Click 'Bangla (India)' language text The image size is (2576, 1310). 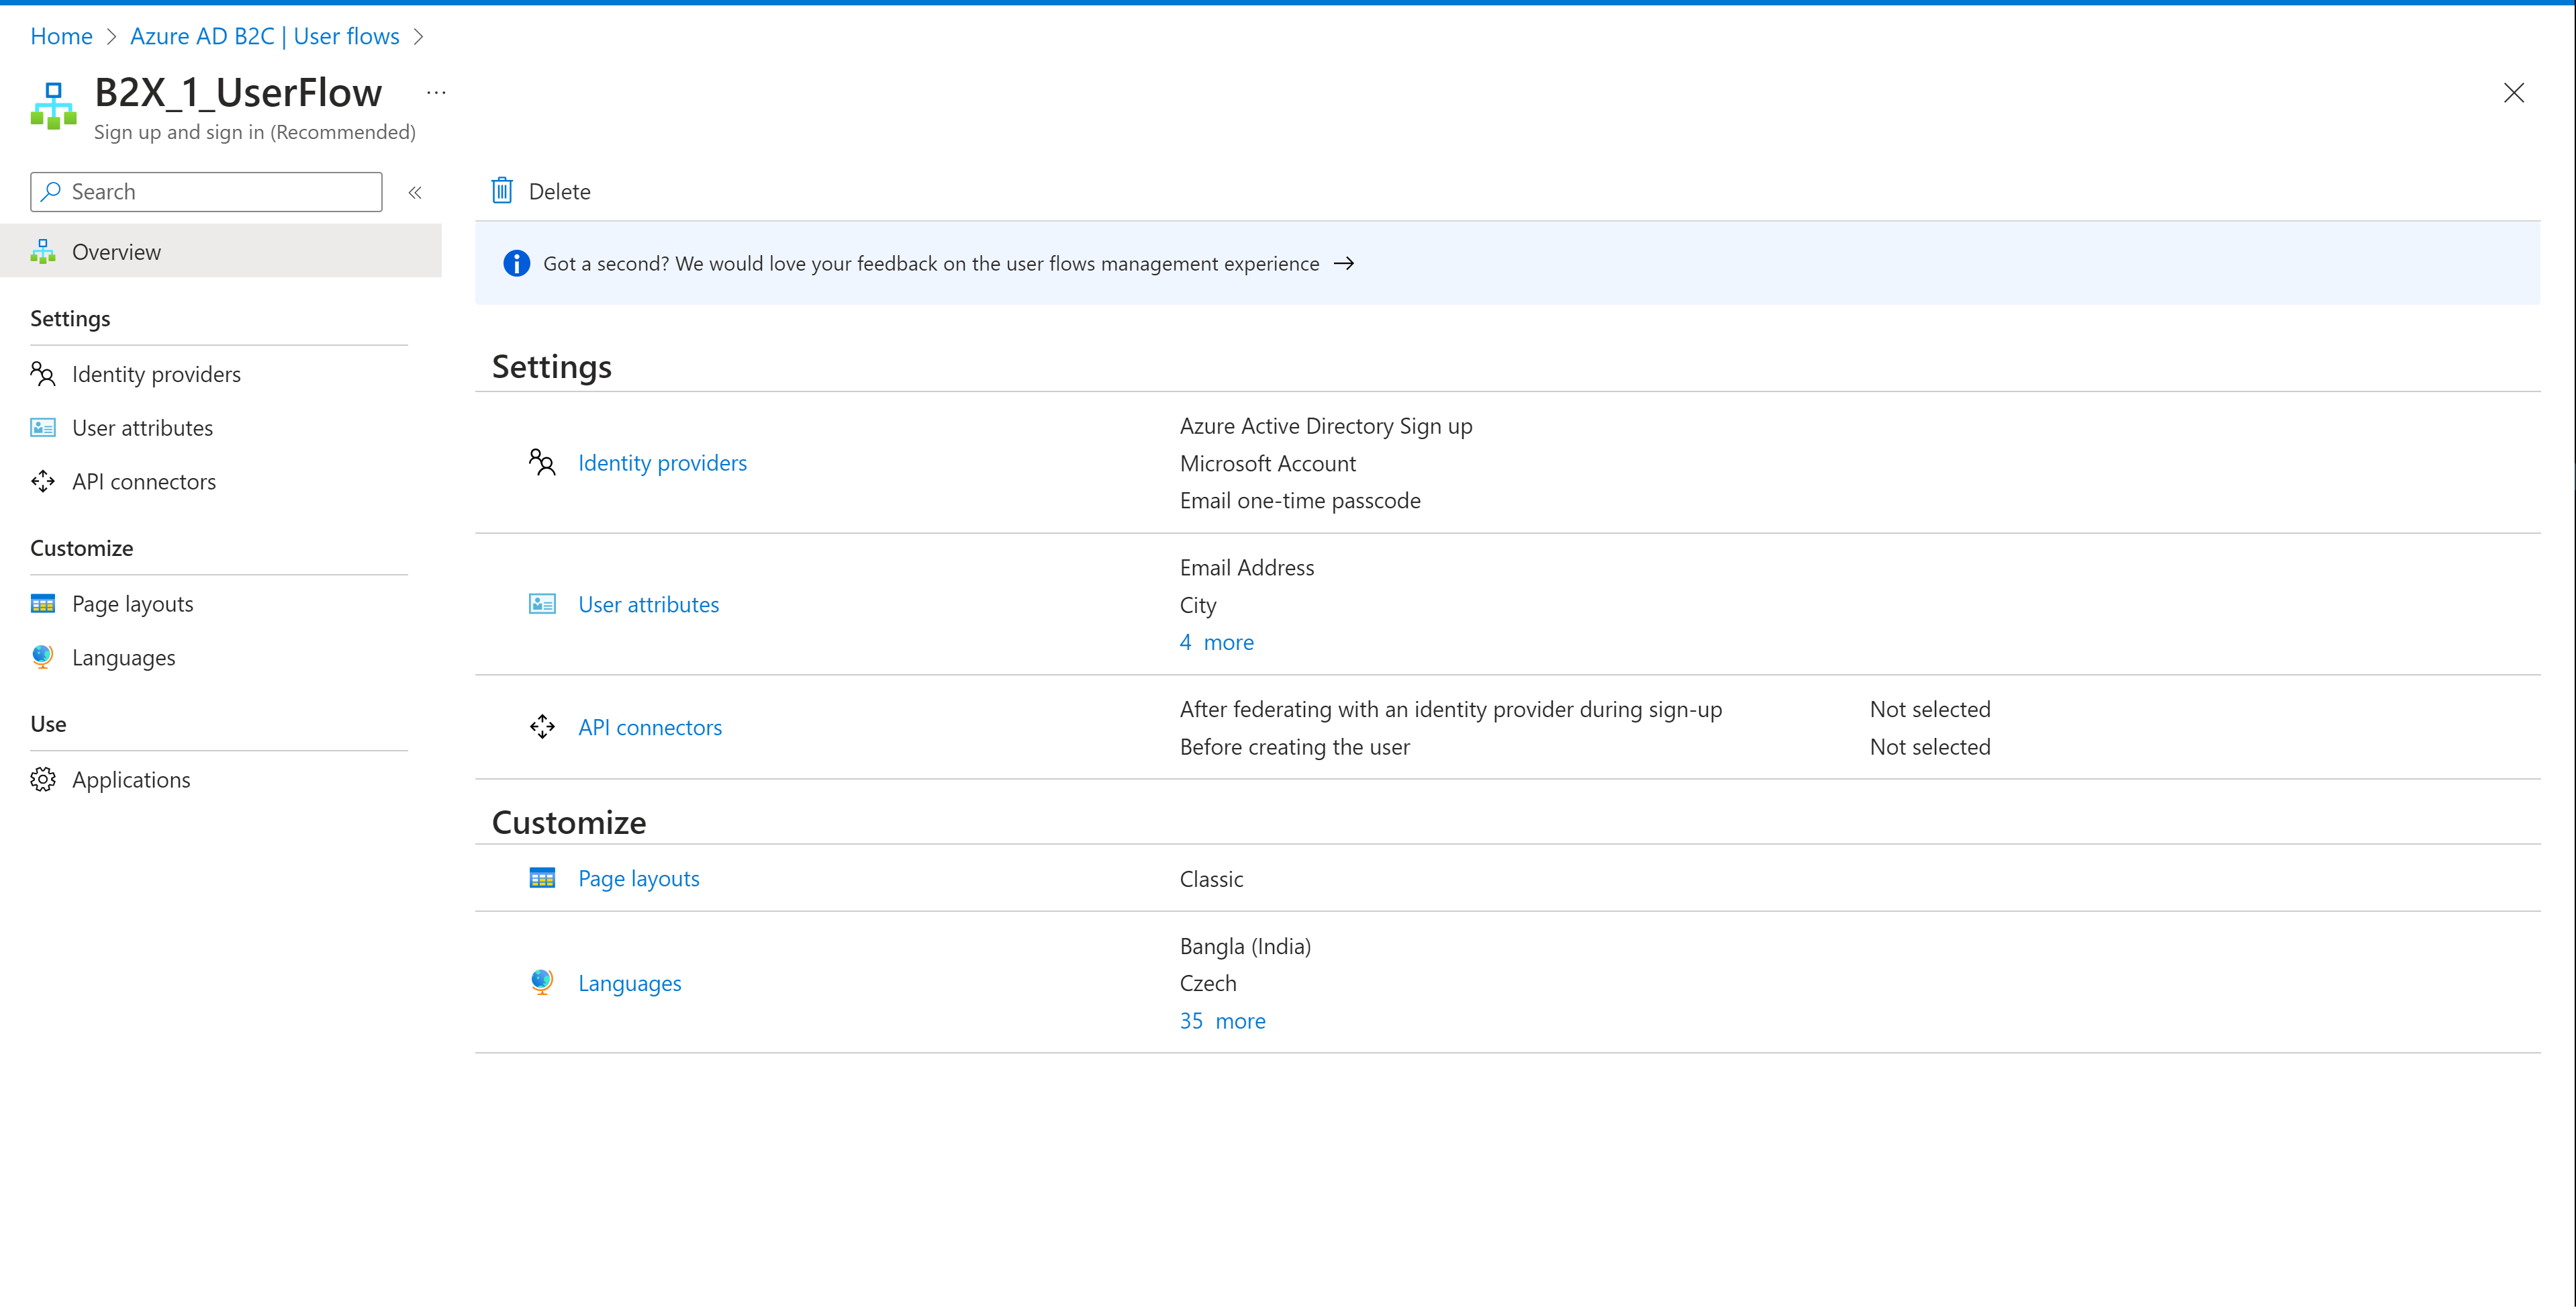[1245, 947]
